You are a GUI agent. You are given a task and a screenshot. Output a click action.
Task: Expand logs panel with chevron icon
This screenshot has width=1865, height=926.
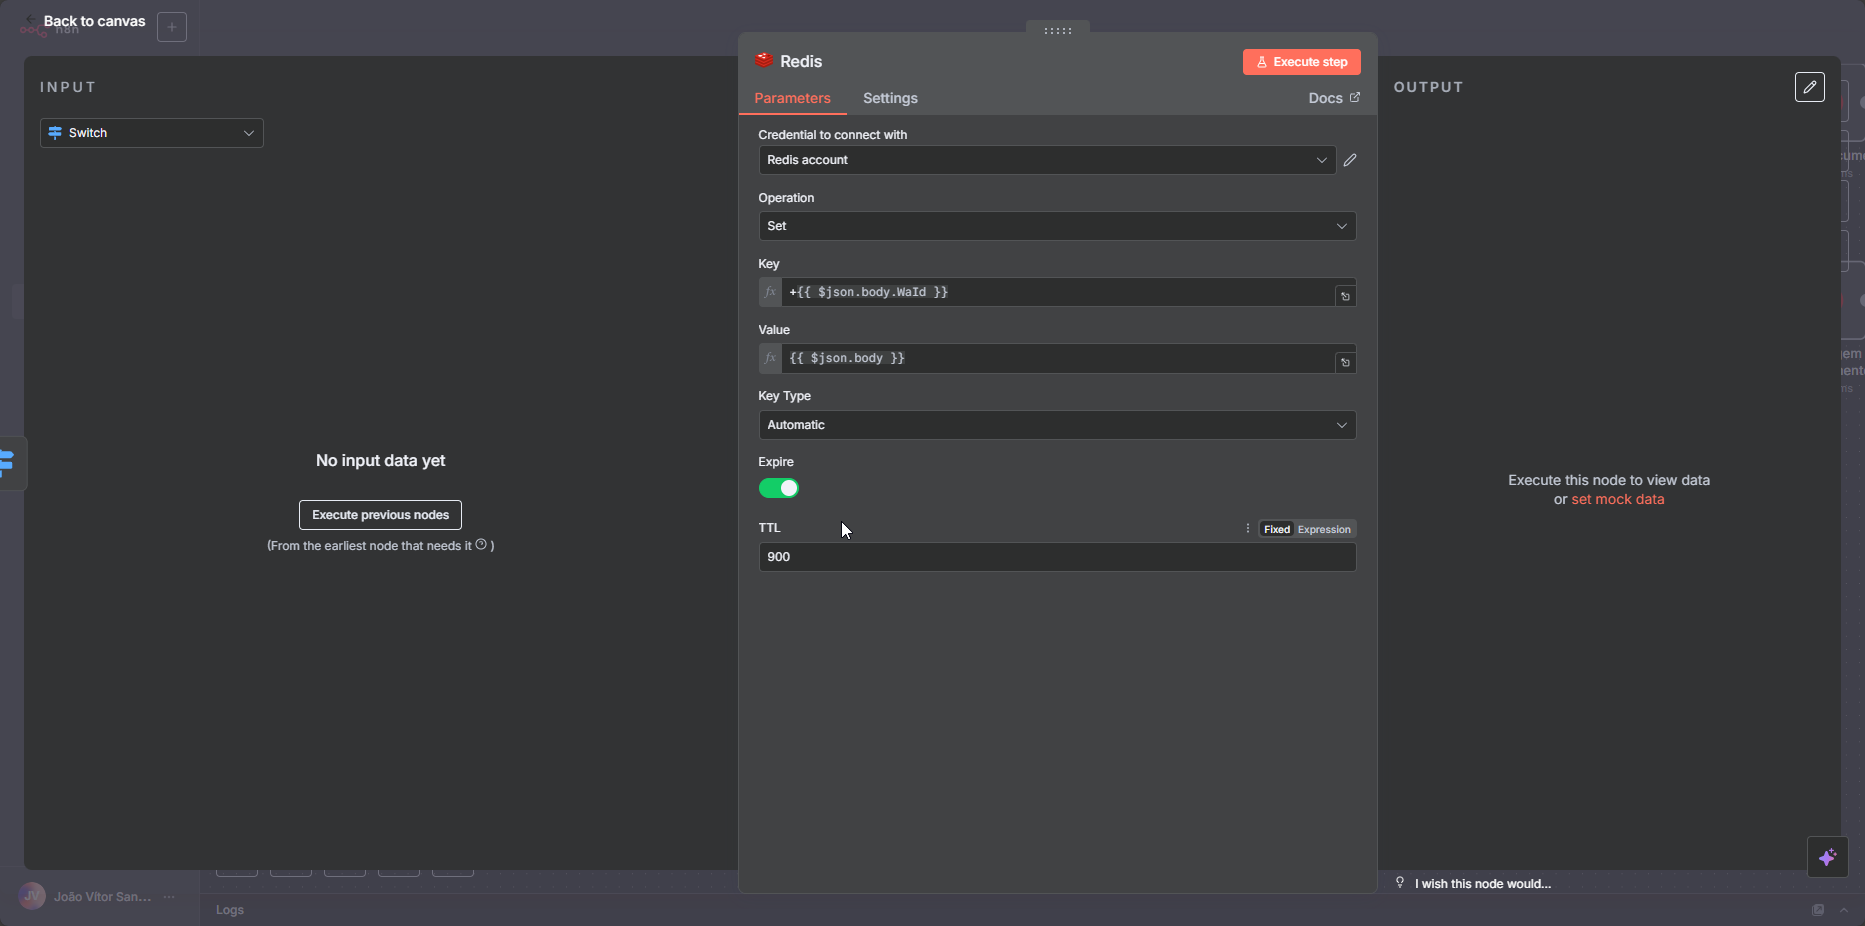[1844, 910]
